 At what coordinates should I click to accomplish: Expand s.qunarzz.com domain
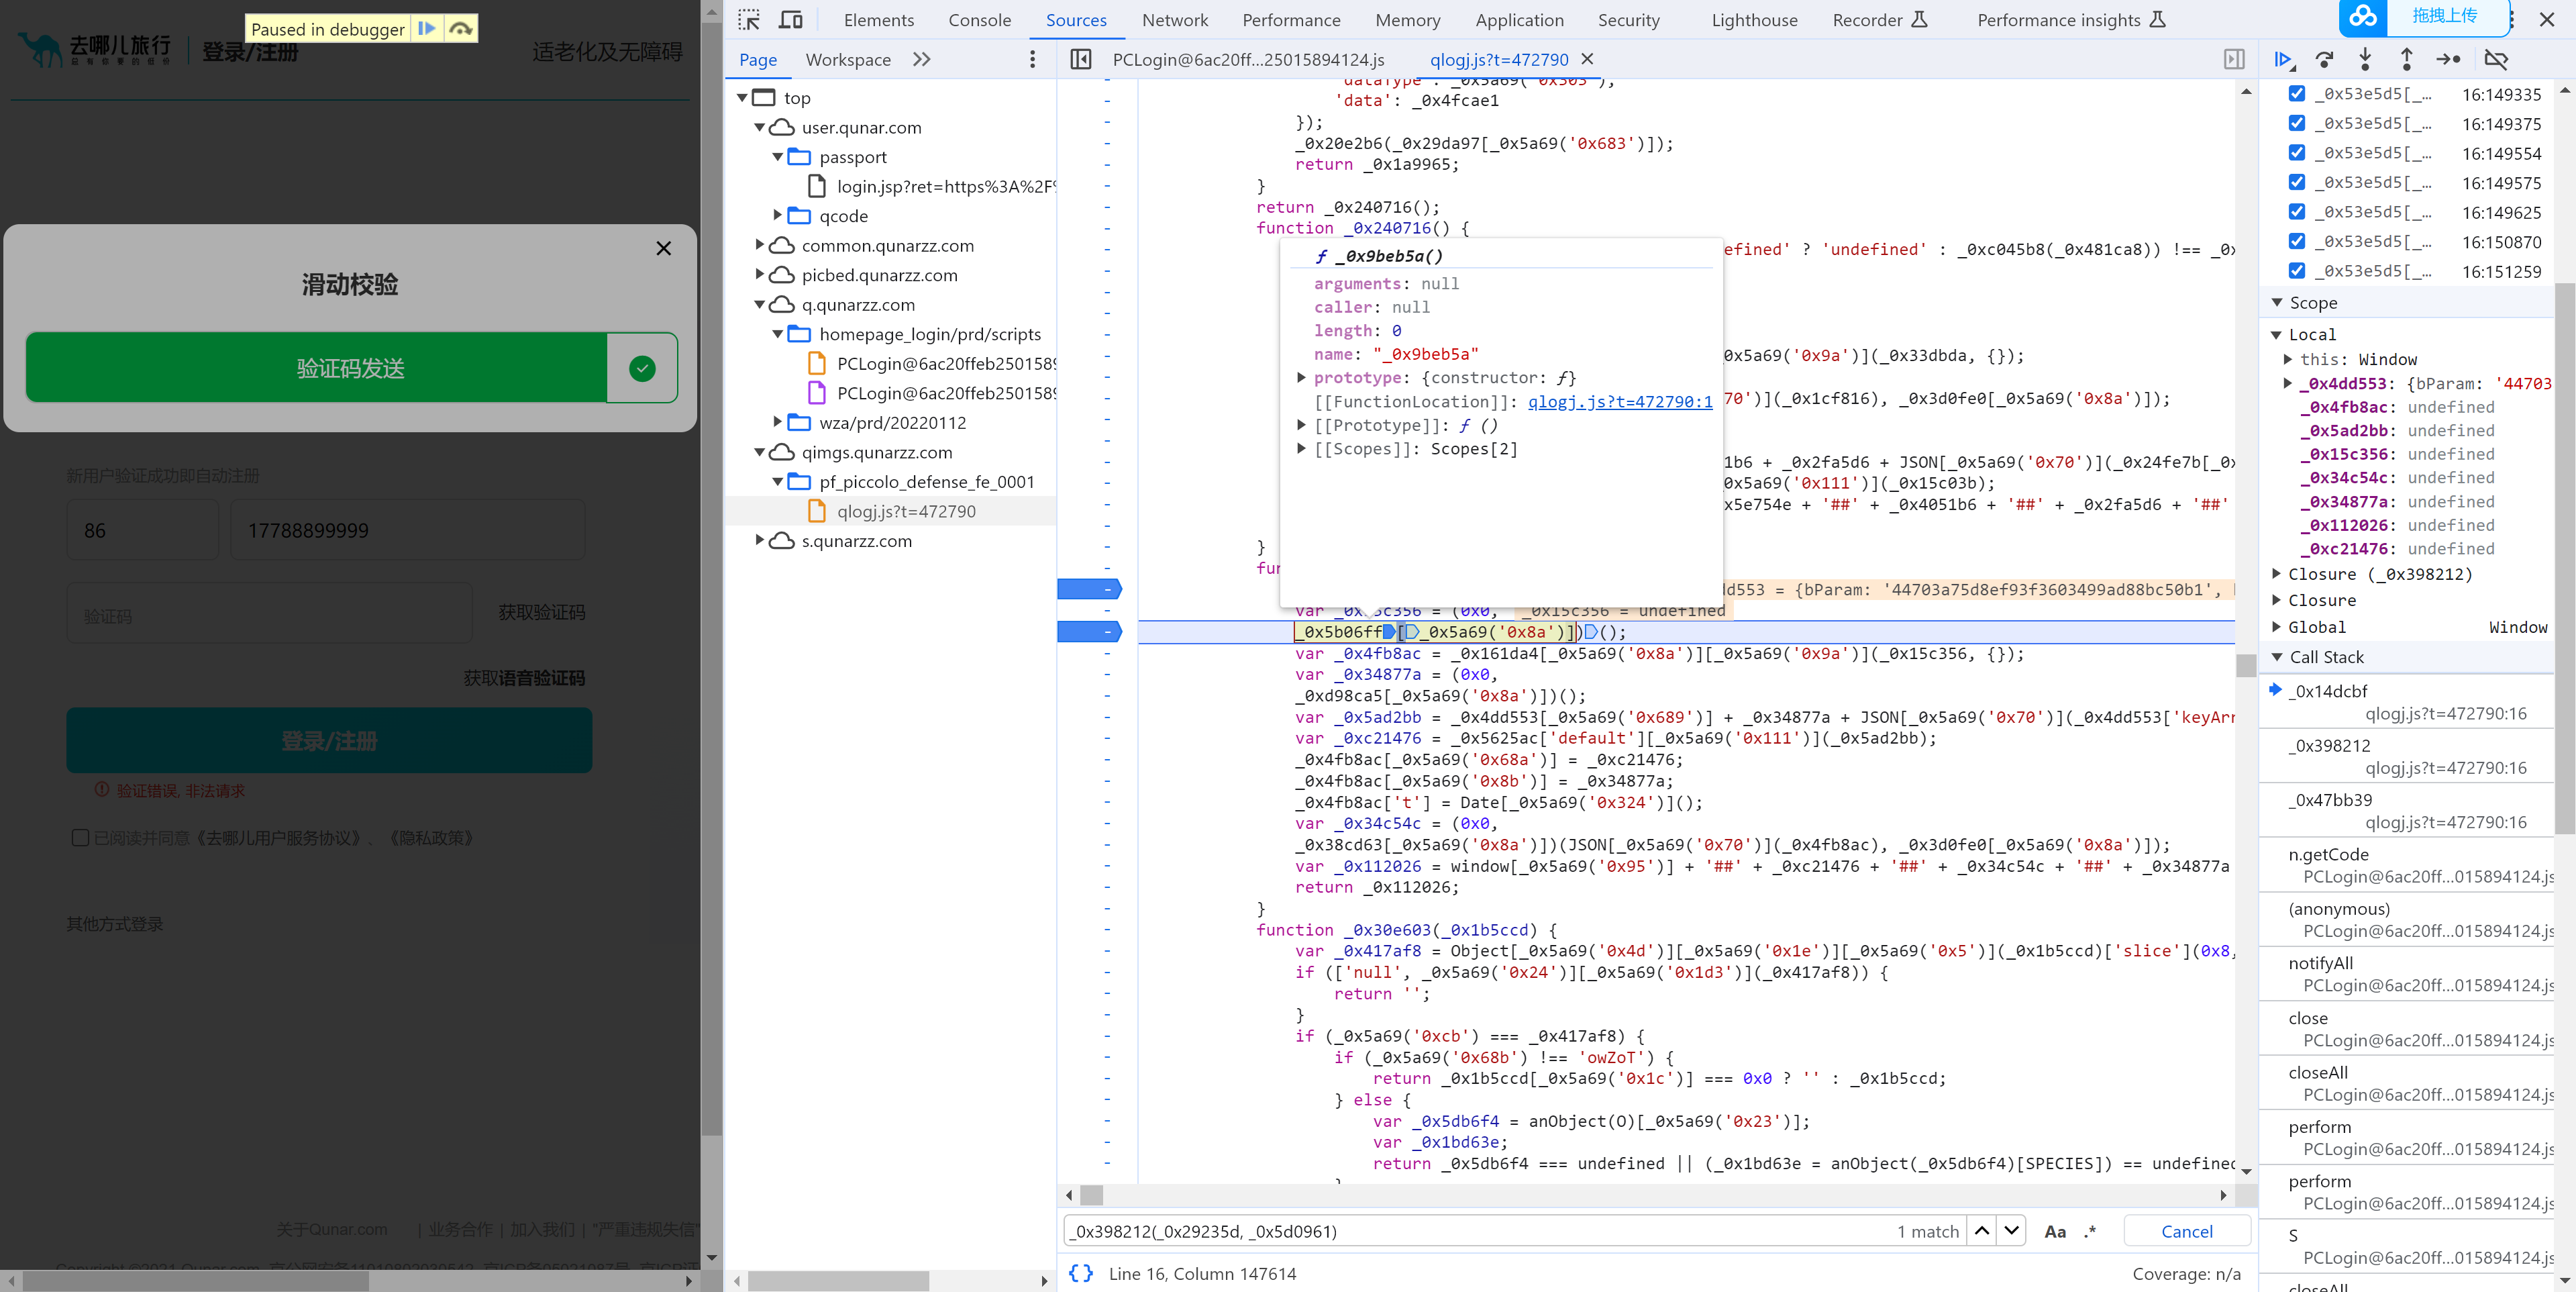(x=760, y=540)
